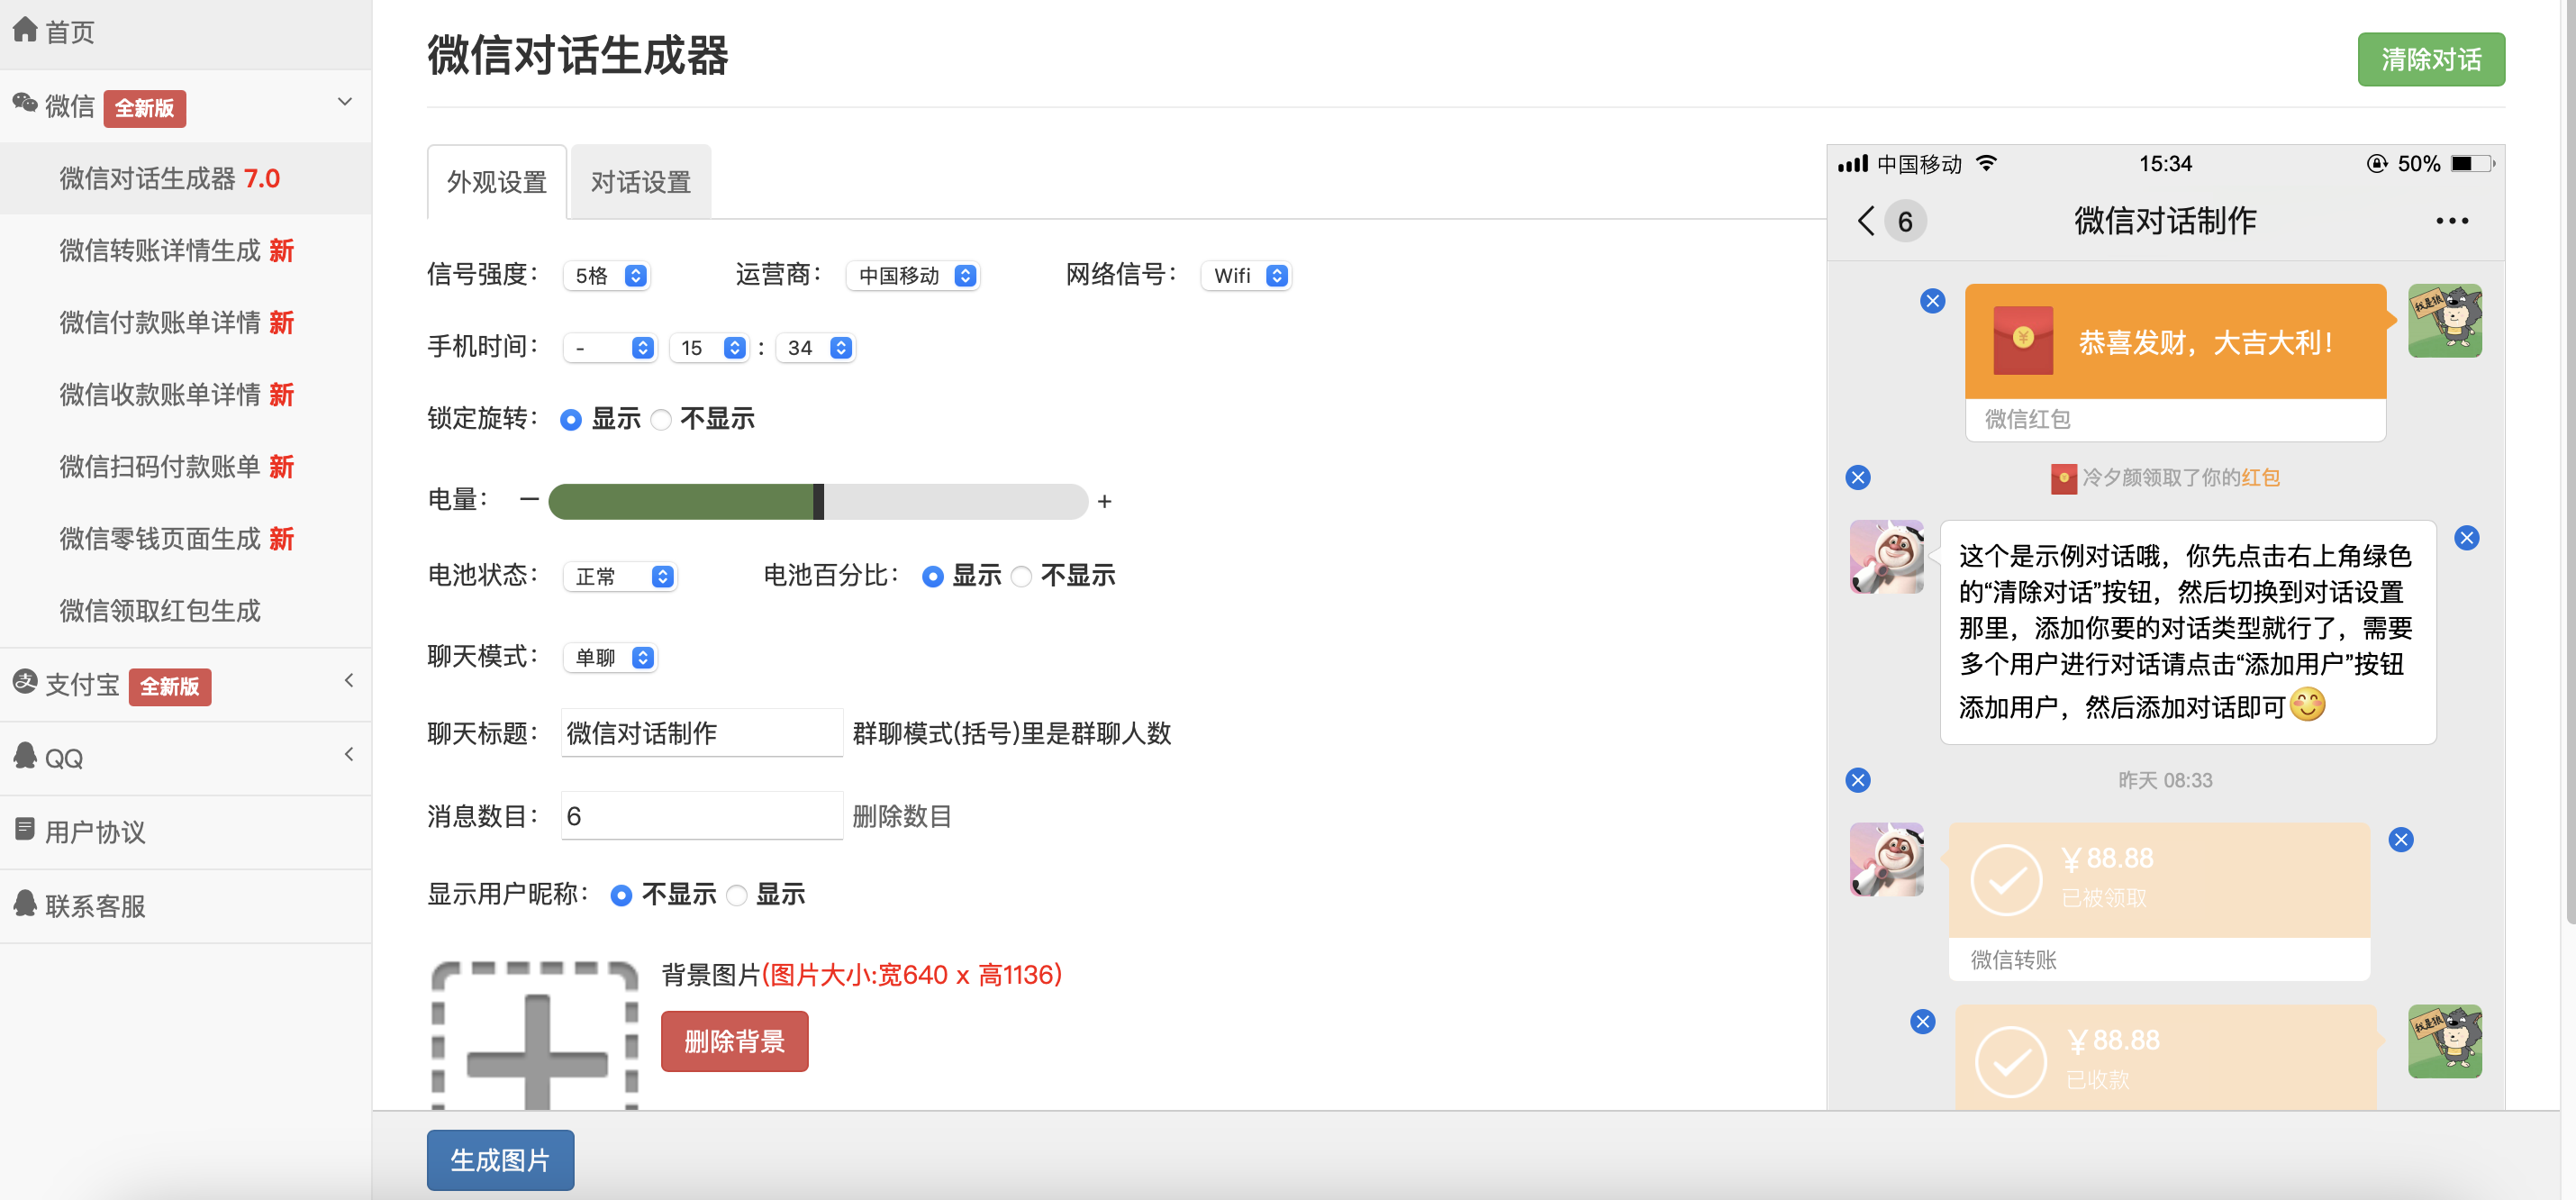Set 显示用户昵称 to 不显示
This screenshot has width=2576, height=1200.
[x=621, y=896]
